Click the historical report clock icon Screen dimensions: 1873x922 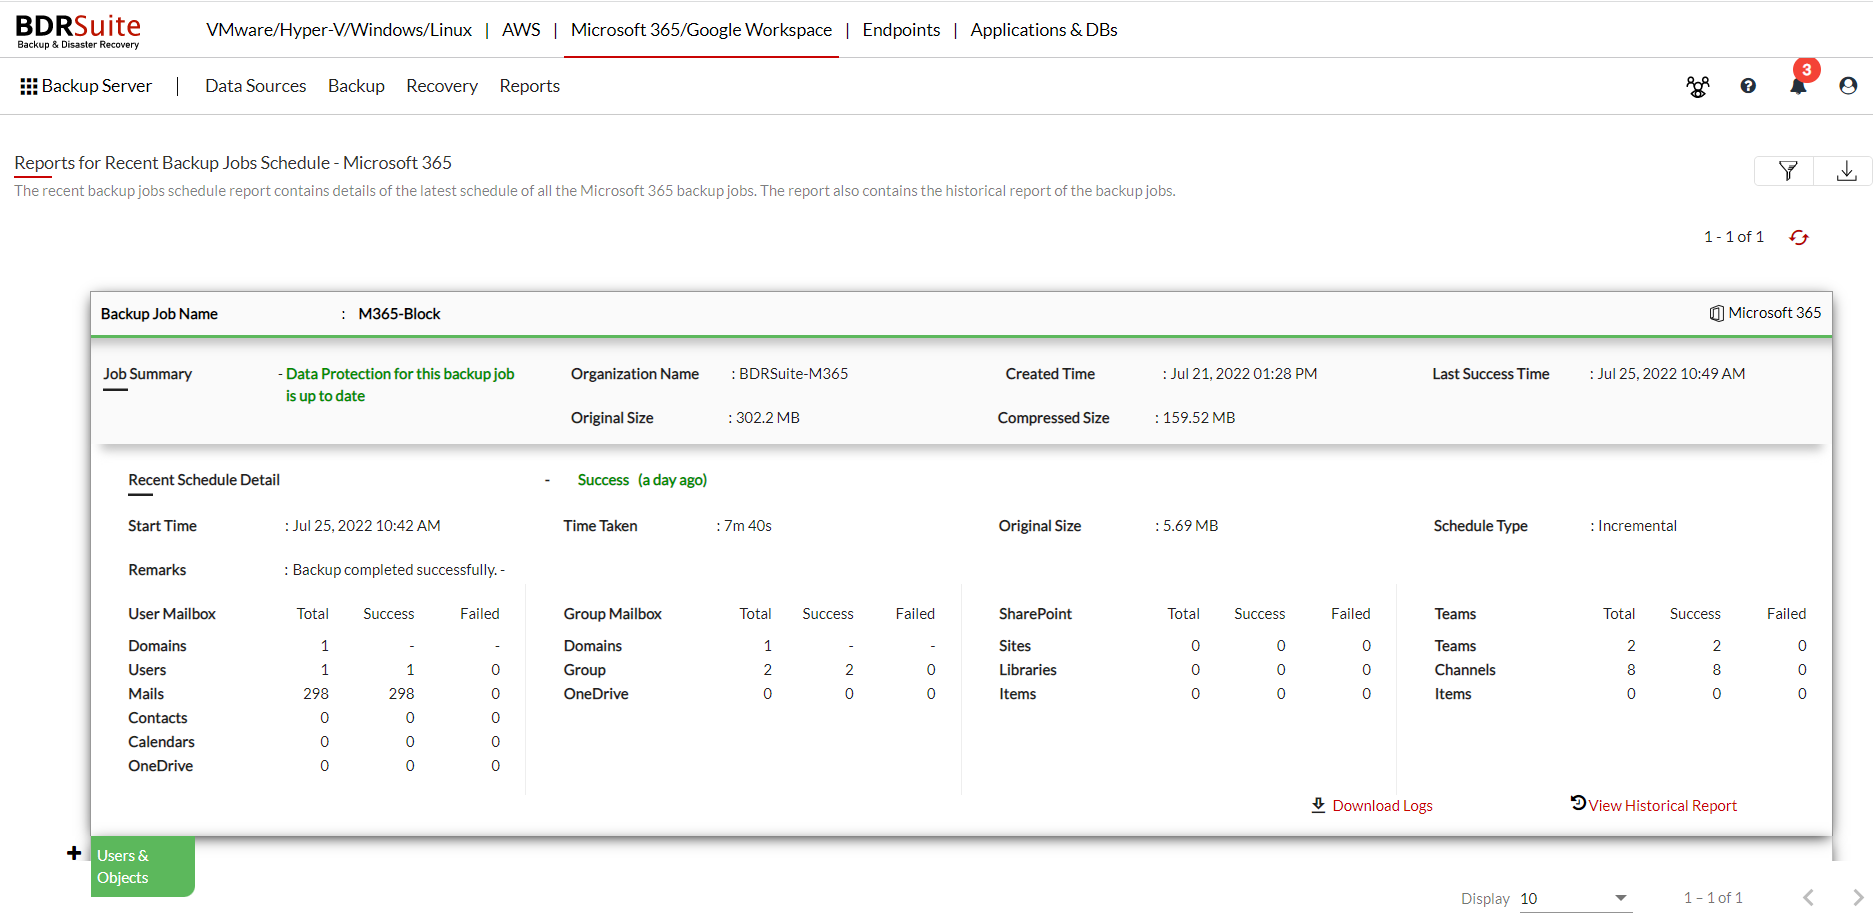pyautogui.click(x=1578, y=802)
